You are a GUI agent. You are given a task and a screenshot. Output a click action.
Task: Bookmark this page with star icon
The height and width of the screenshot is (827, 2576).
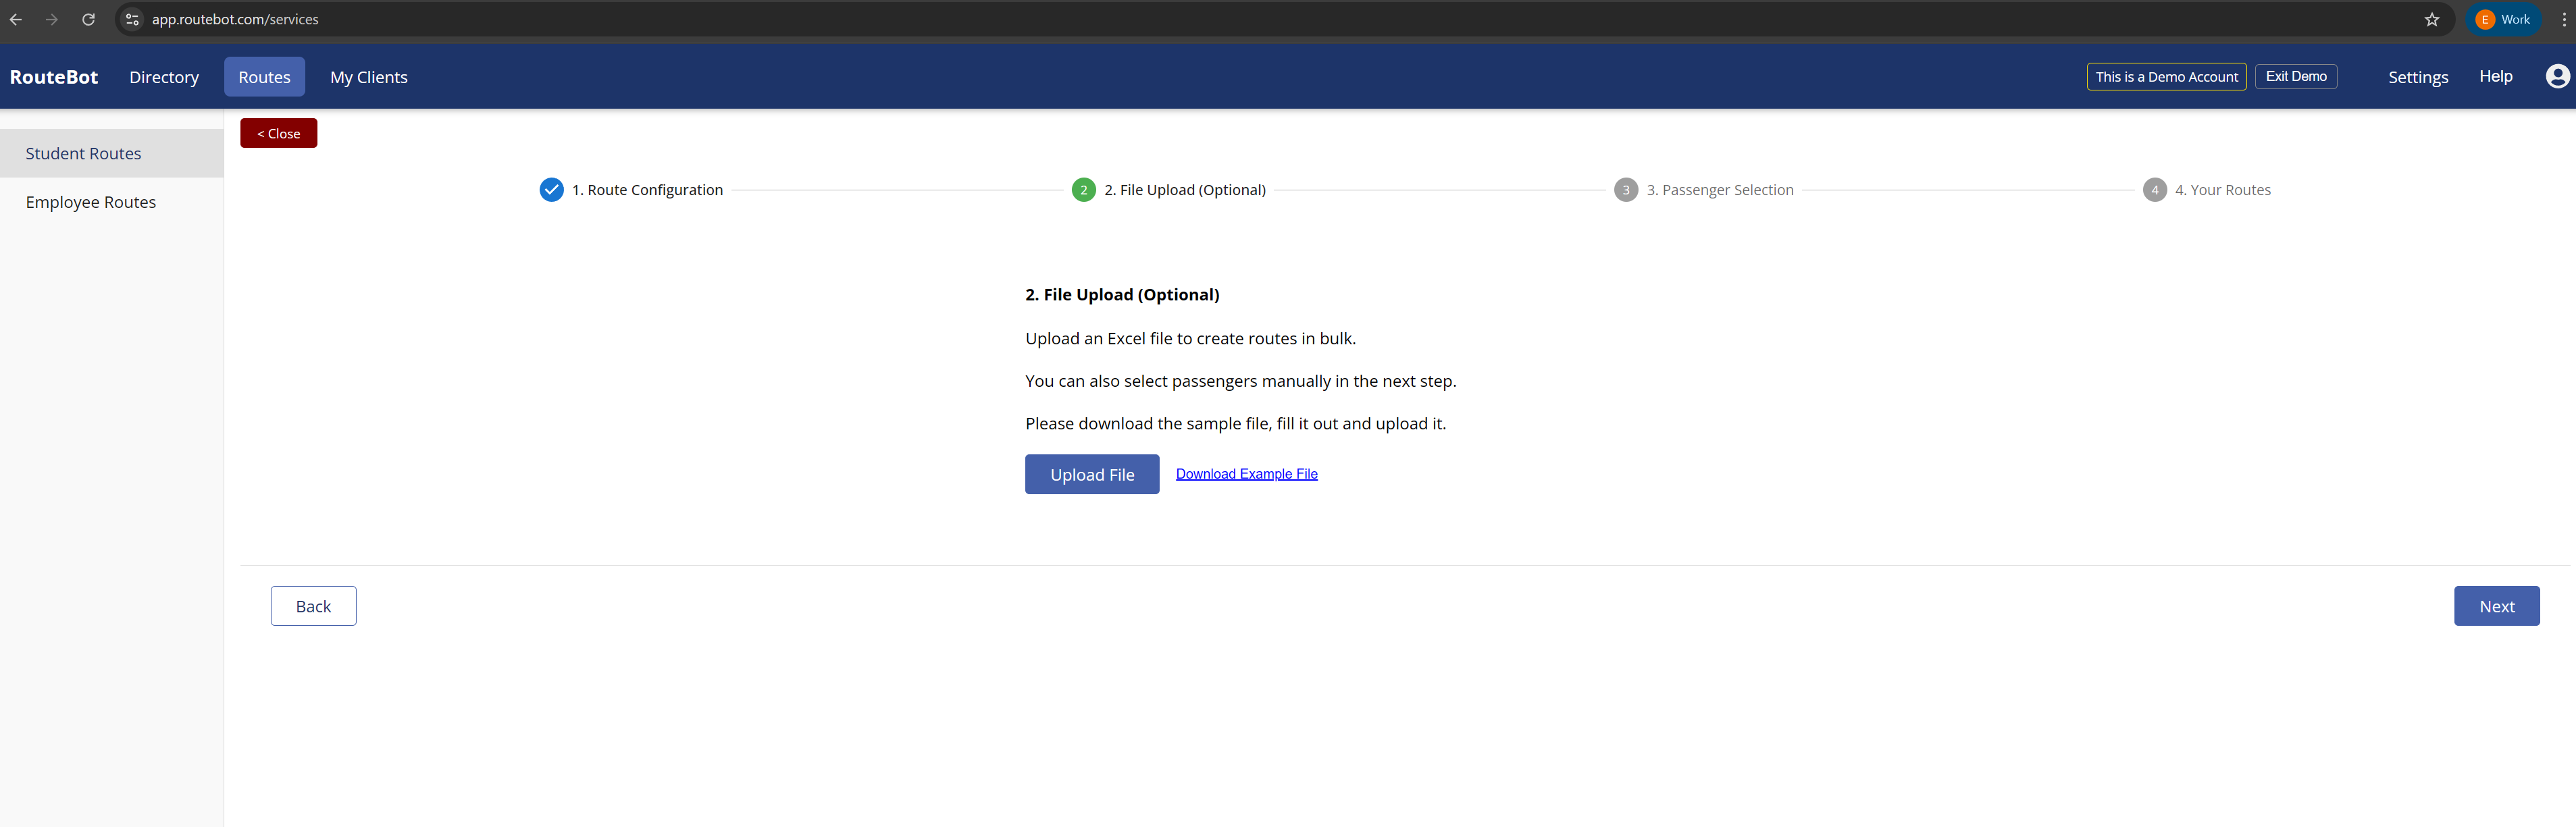click(2431, 19)
